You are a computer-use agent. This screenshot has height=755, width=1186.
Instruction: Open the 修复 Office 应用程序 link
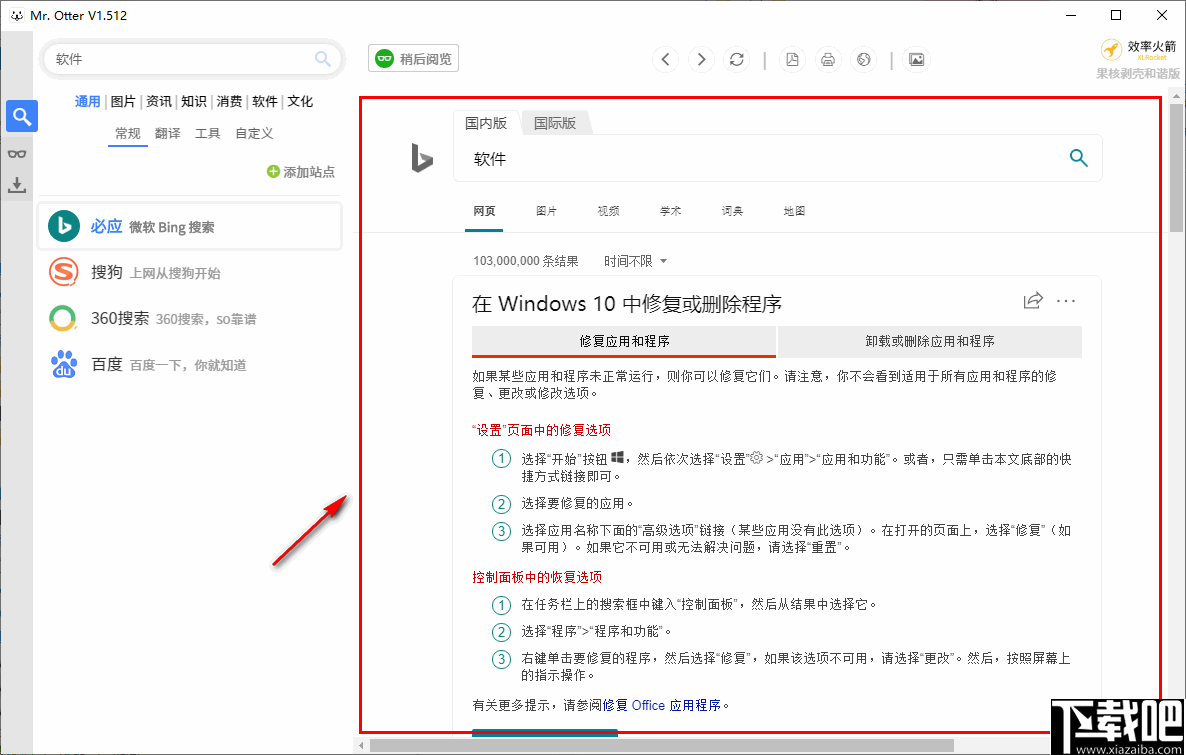[662, 705]
